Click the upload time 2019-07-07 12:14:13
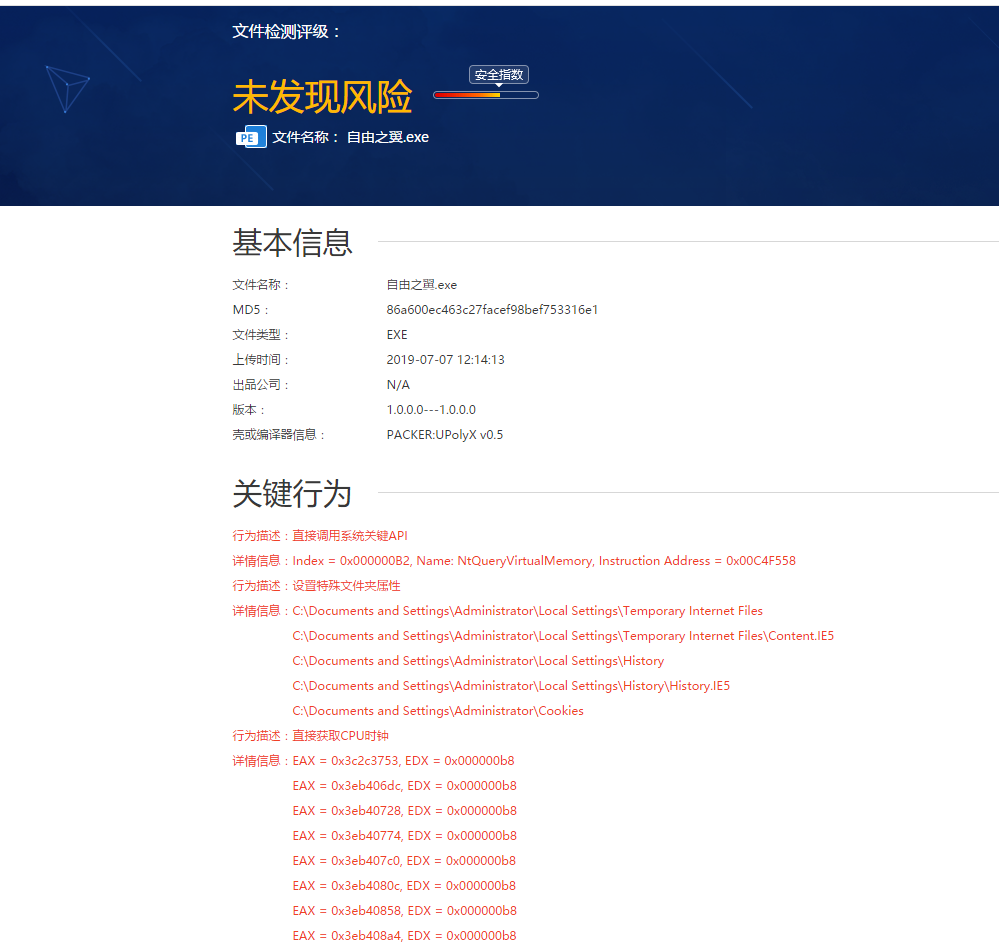 445,360
